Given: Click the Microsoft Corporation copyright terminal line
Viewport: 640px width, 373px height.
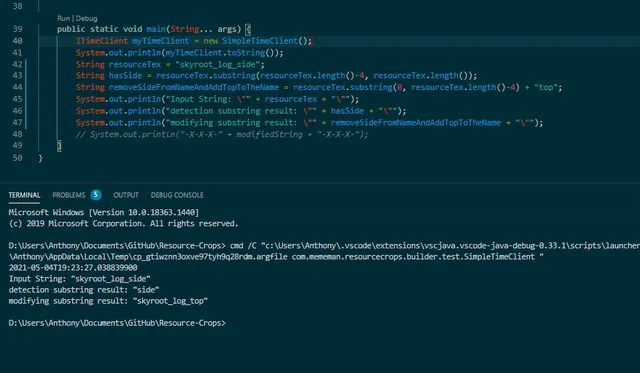Looking at the screenshot, I should point(123,224).
